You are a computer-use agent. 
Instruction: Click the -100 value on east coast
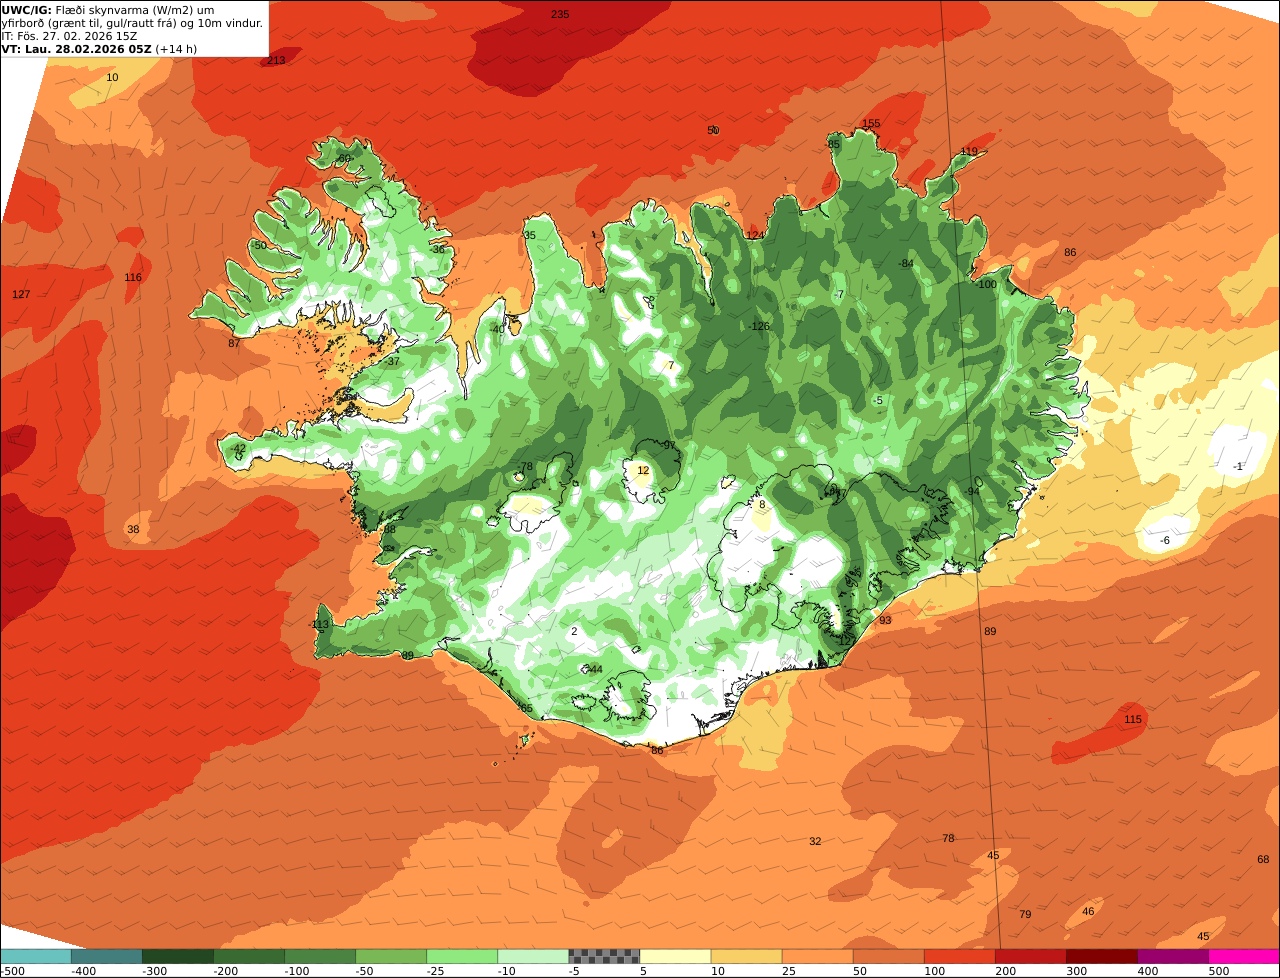[986, 285]
